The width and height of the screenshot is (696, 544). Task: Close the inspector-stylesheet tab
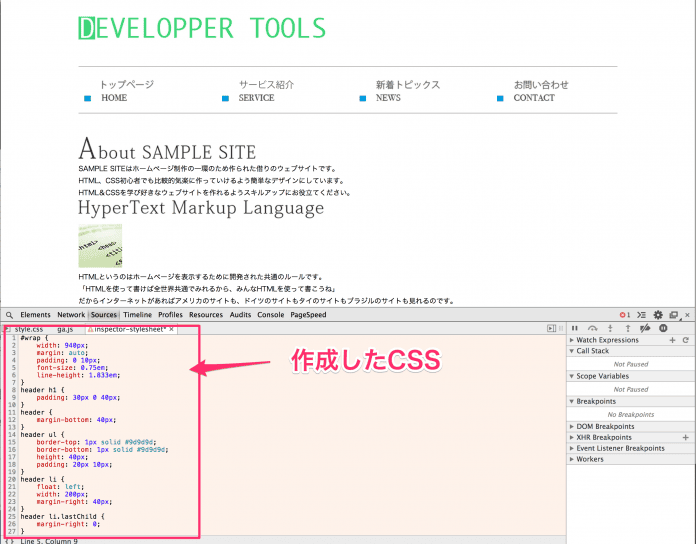171,329
